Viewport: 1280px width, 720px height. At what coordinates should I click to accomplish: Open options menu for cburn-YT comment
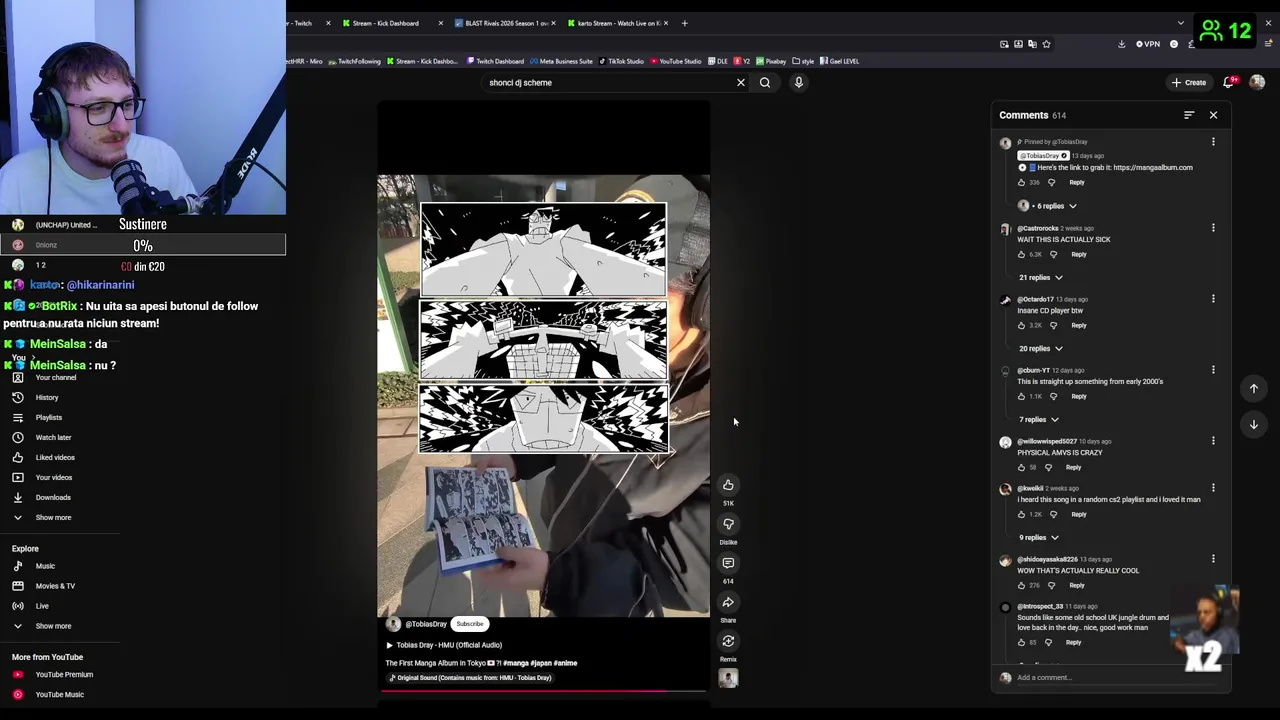1213,370
